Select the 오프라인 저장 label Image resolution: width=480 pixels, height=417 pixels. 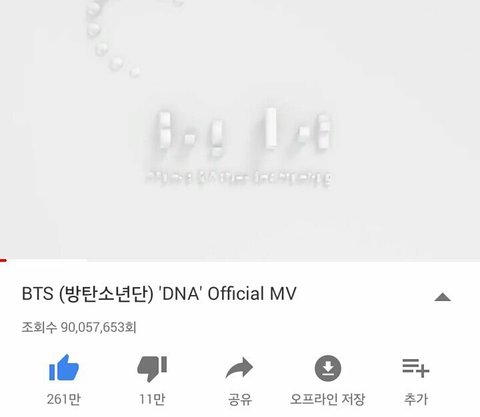click(328, 399)
